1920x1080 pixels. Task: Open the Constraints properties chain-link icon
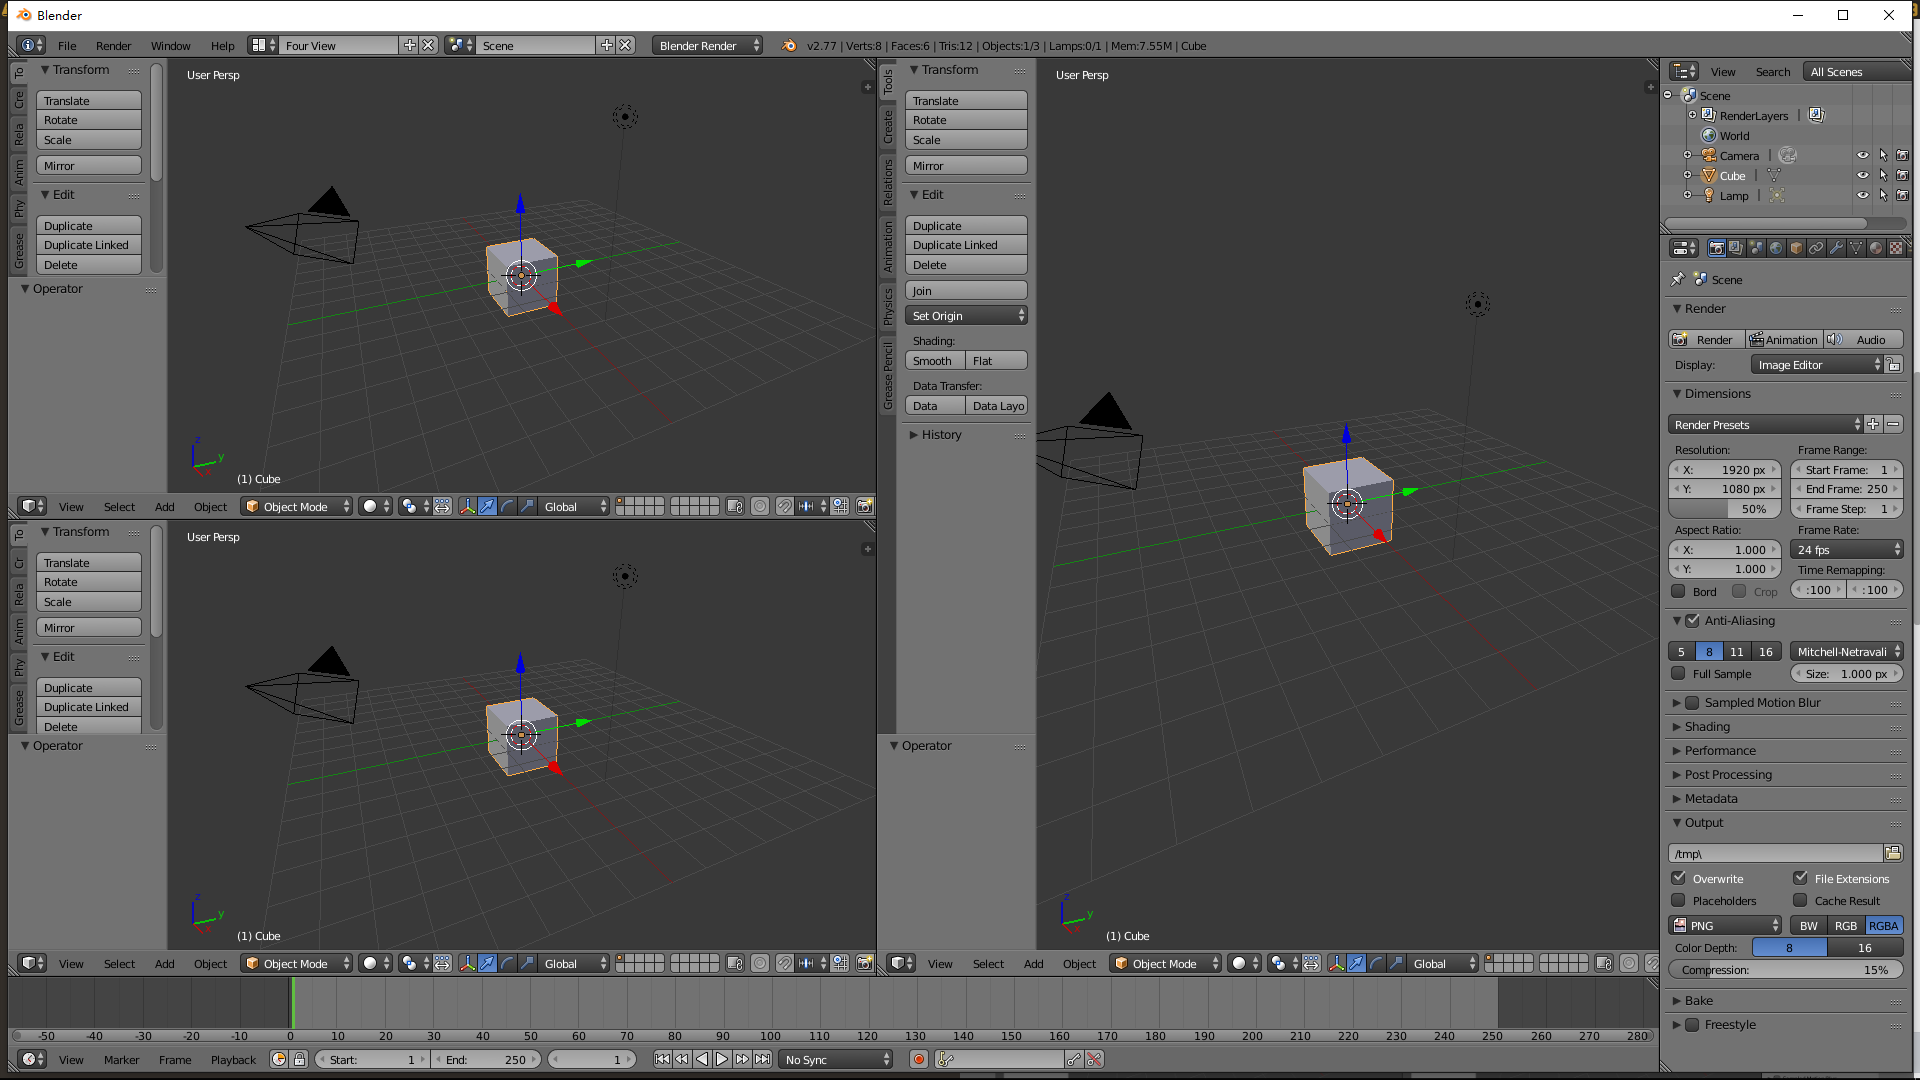pos(1816,248)
